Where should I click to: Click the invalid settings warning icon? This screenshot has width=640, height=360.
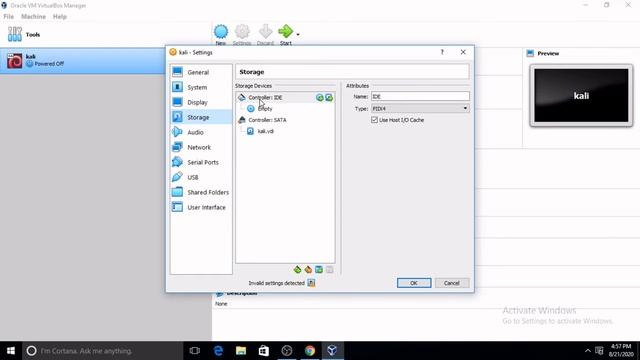pos(311,283)
